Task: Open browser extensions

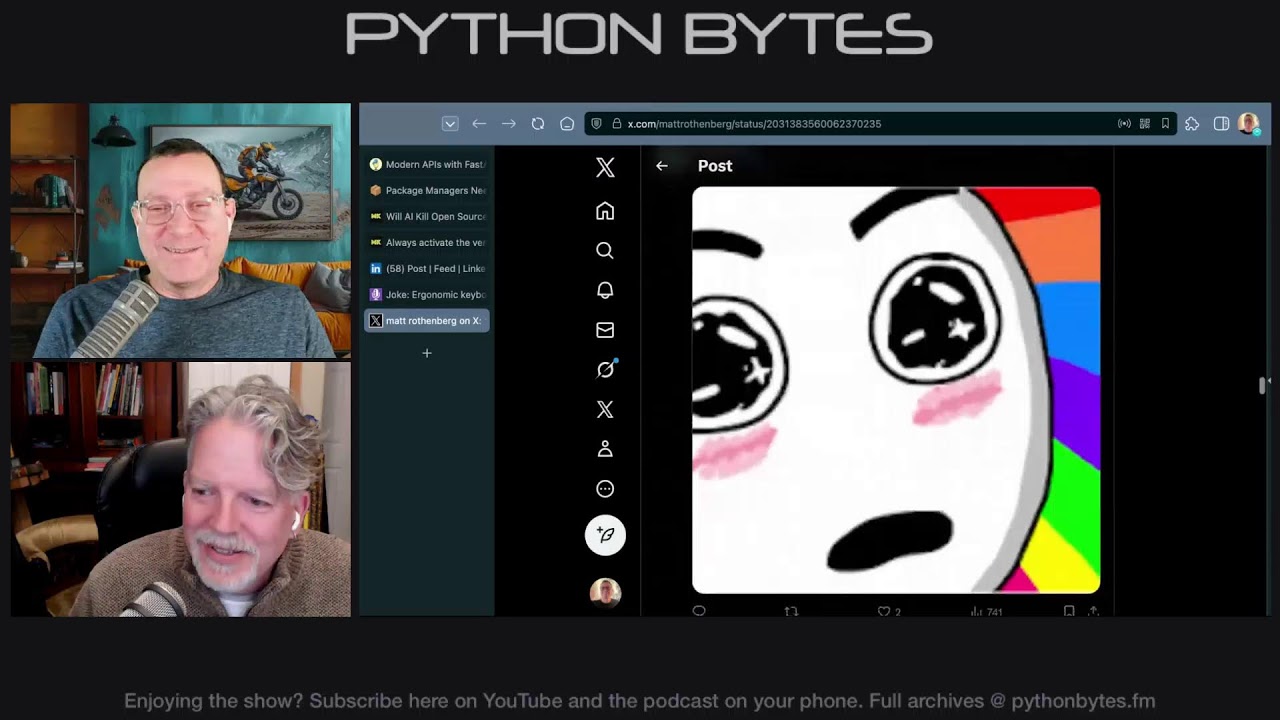Action: click(x=1192, y=123)
